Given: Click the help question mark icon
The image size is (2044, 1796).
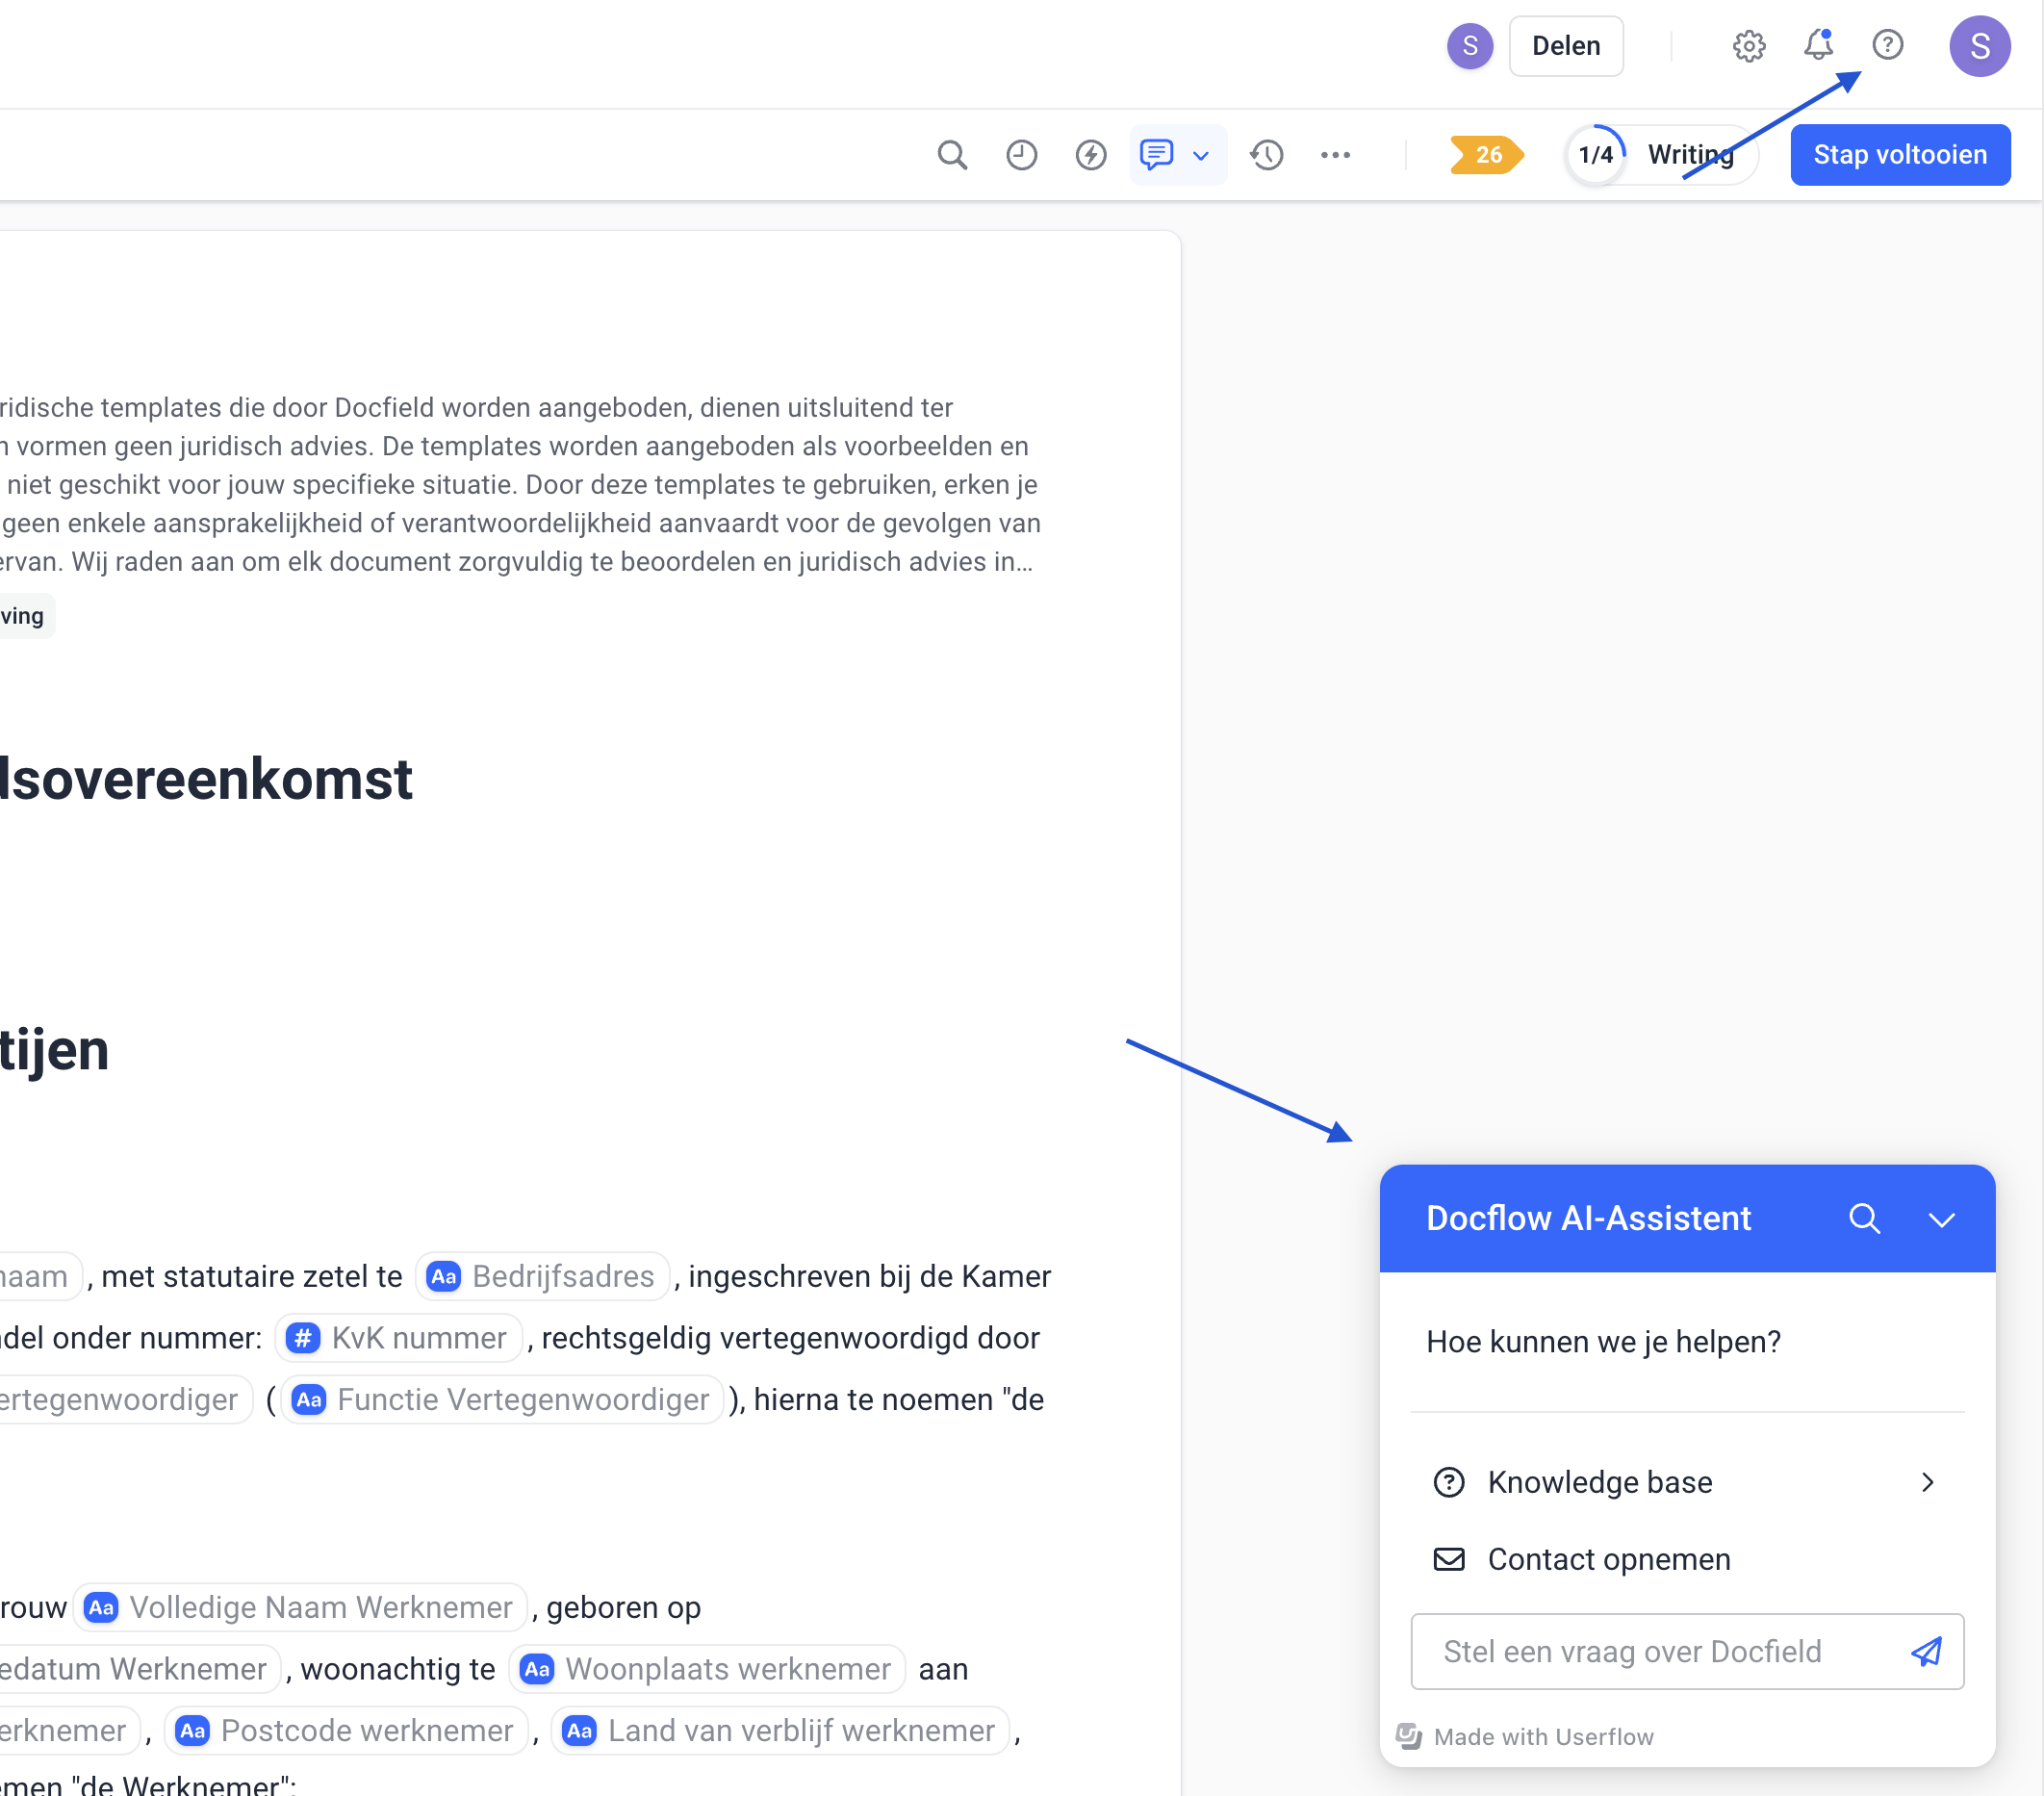Looking at the screenshot, I should [1887, 46].
